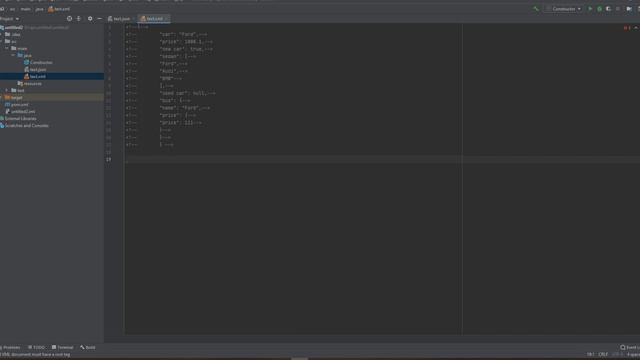Collapse the main folder arrow
Screen dimensions: 640x360
coord(7,49)
